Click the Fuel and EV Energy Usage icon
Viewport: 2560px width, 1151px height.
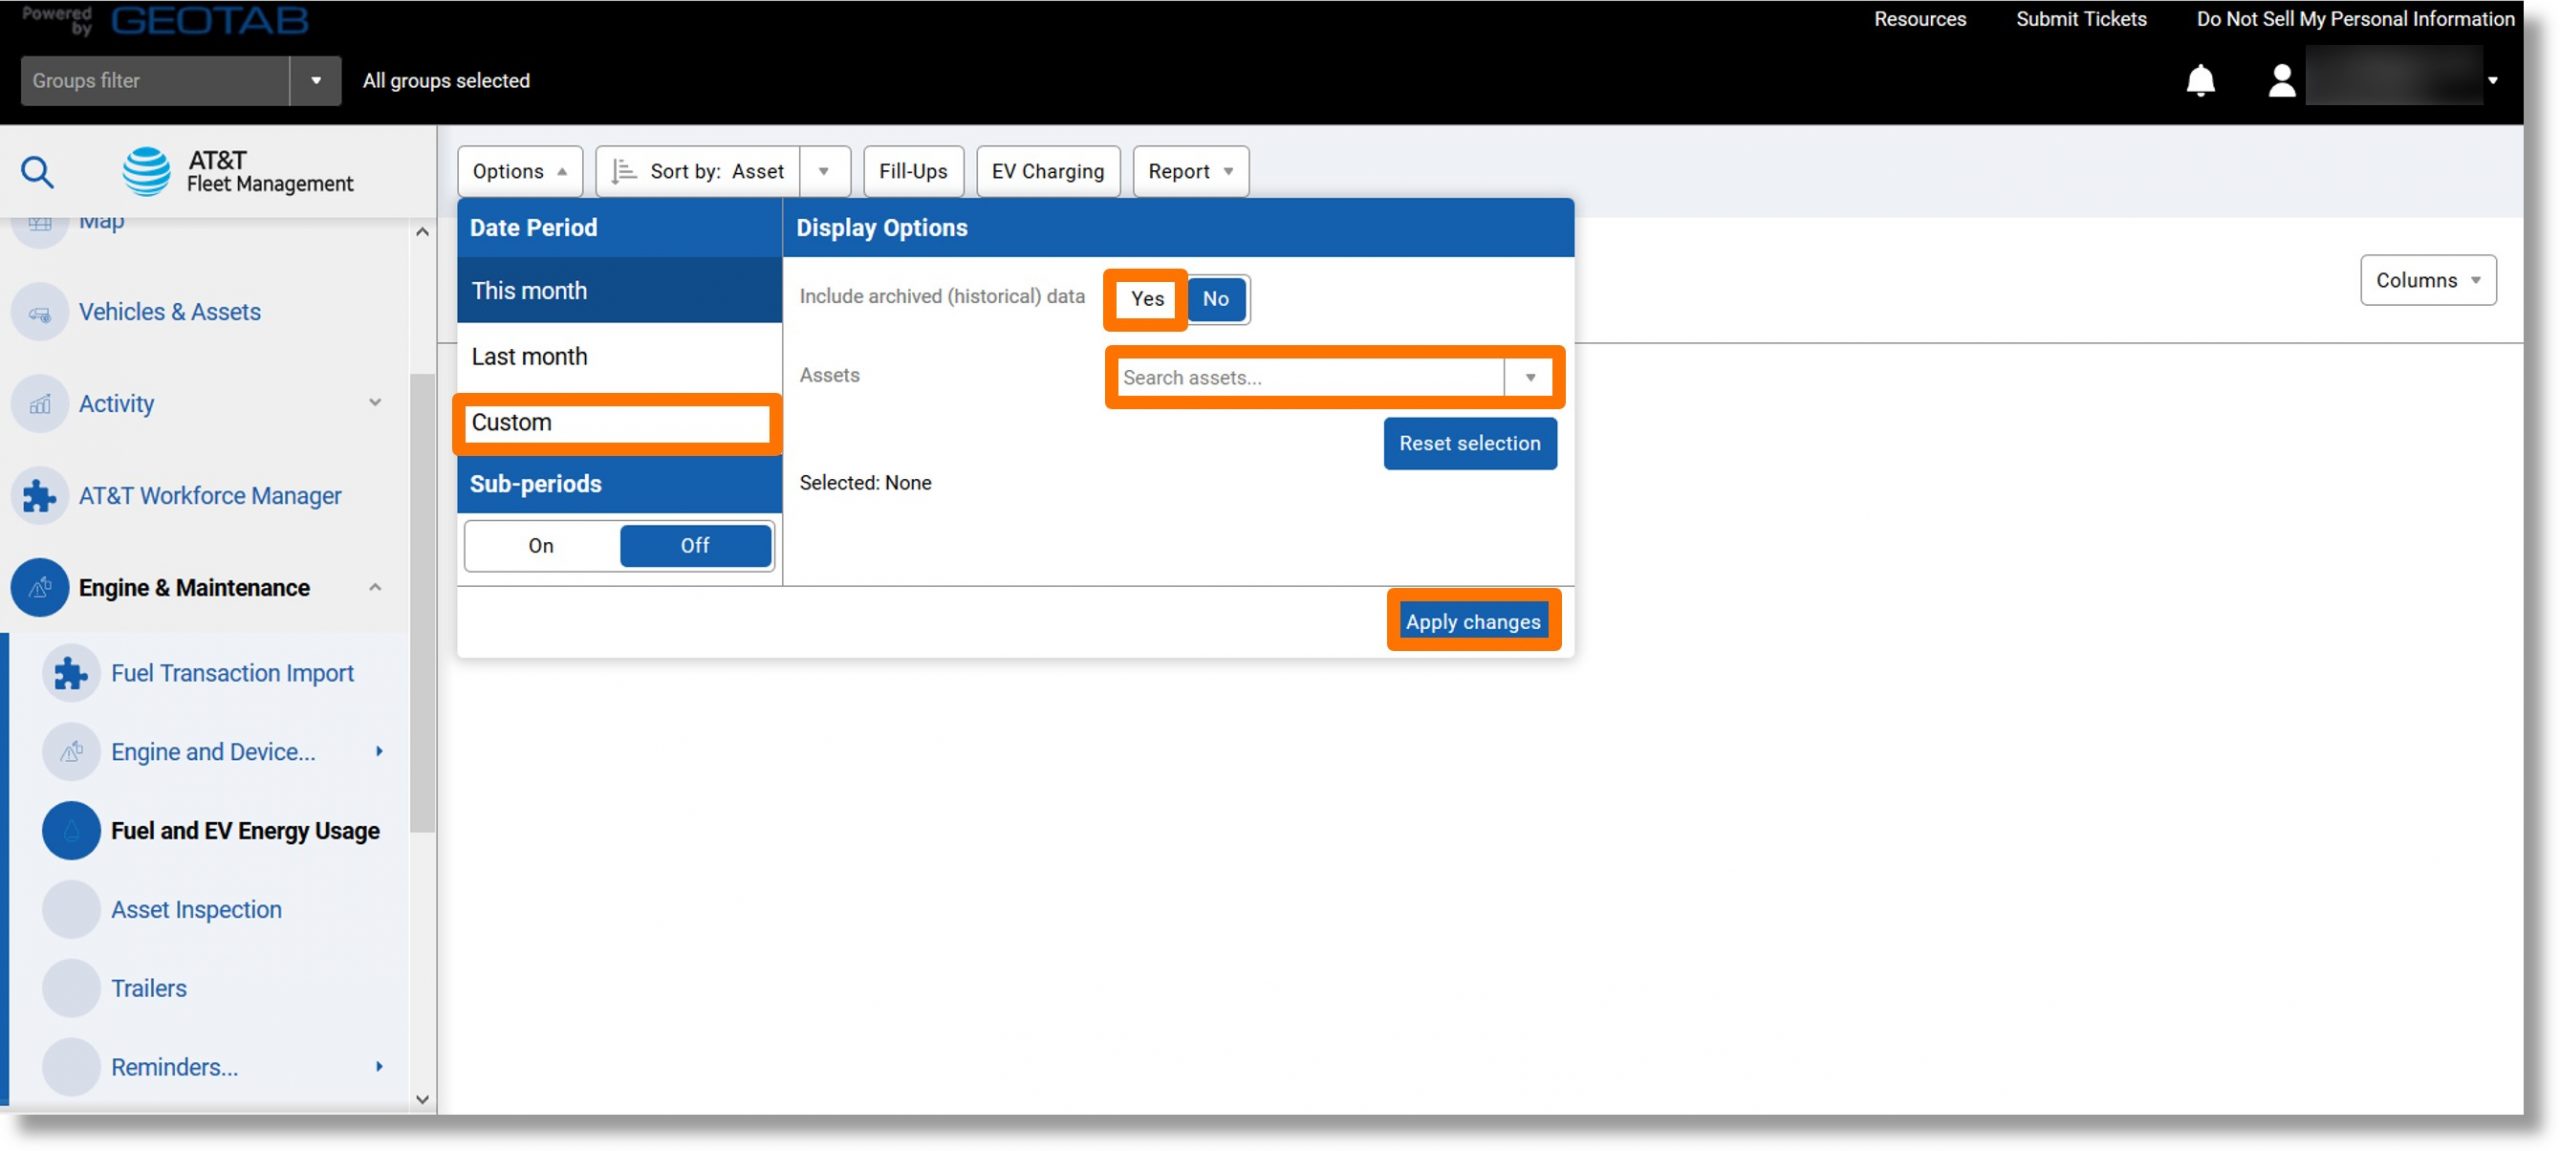point(72,829)
